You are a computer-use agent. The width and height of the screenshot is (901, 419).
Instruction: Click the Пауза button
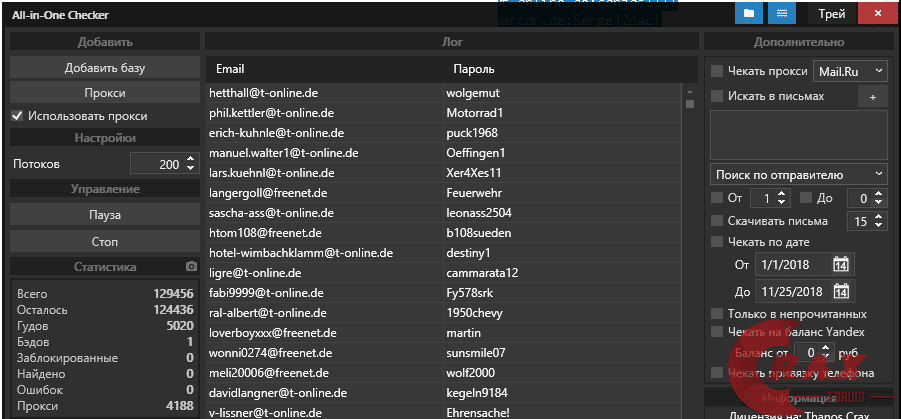(x=105, y=215)
